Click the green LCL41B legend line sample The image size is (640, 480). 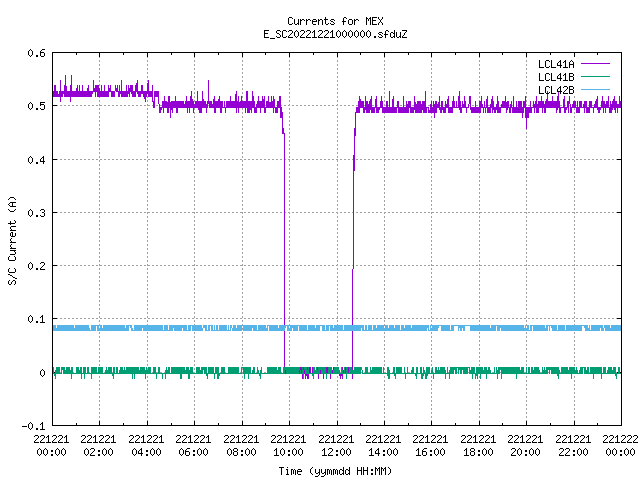coord(595,76)
